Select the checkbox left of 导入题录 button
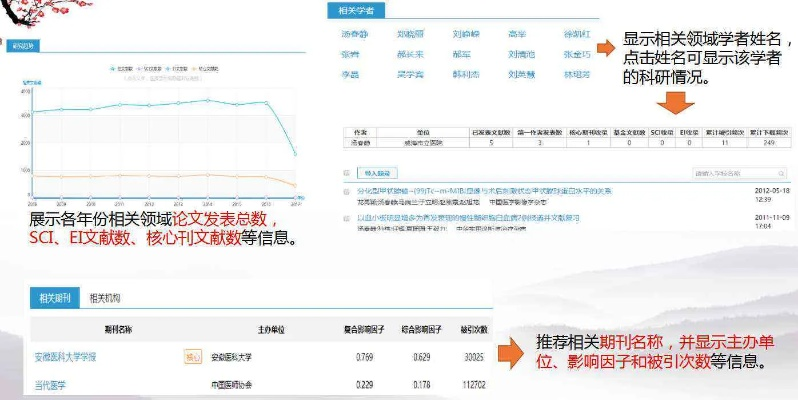Viewport: 798px width, 400px height. point(347,172)
